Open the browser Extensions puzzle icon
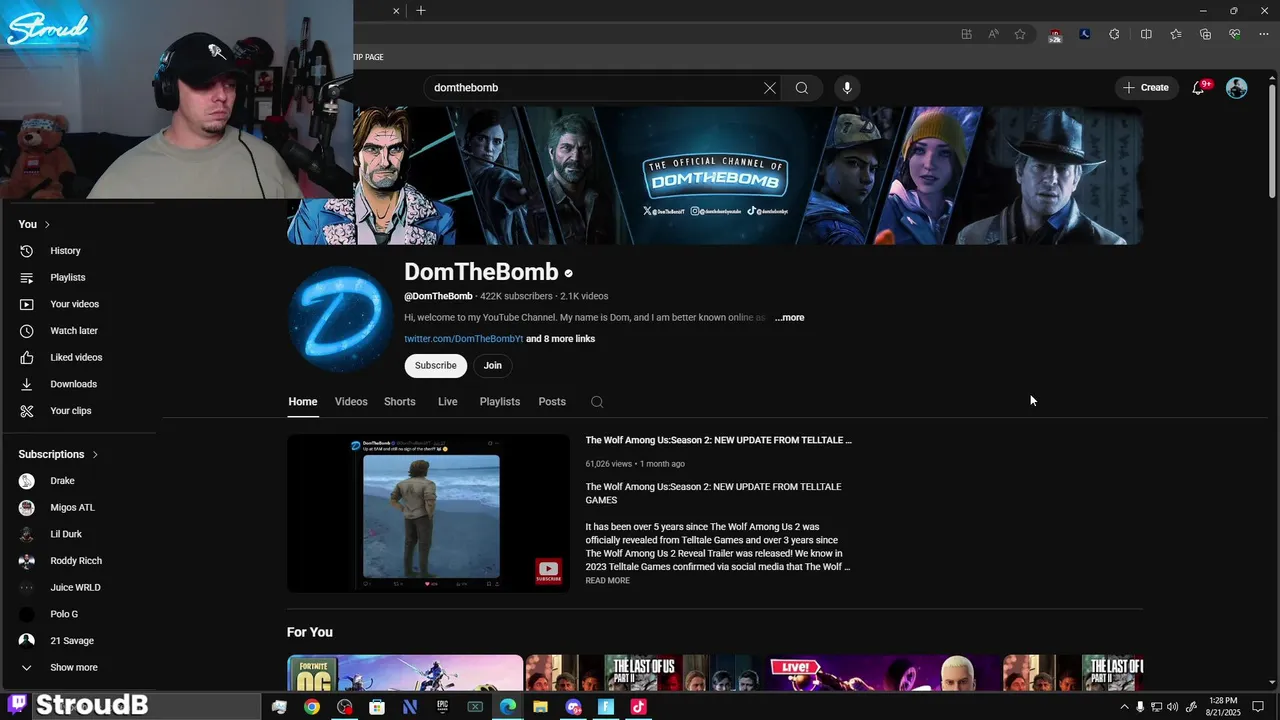This screenshot has width=1280, height=720. (1114, 34)
